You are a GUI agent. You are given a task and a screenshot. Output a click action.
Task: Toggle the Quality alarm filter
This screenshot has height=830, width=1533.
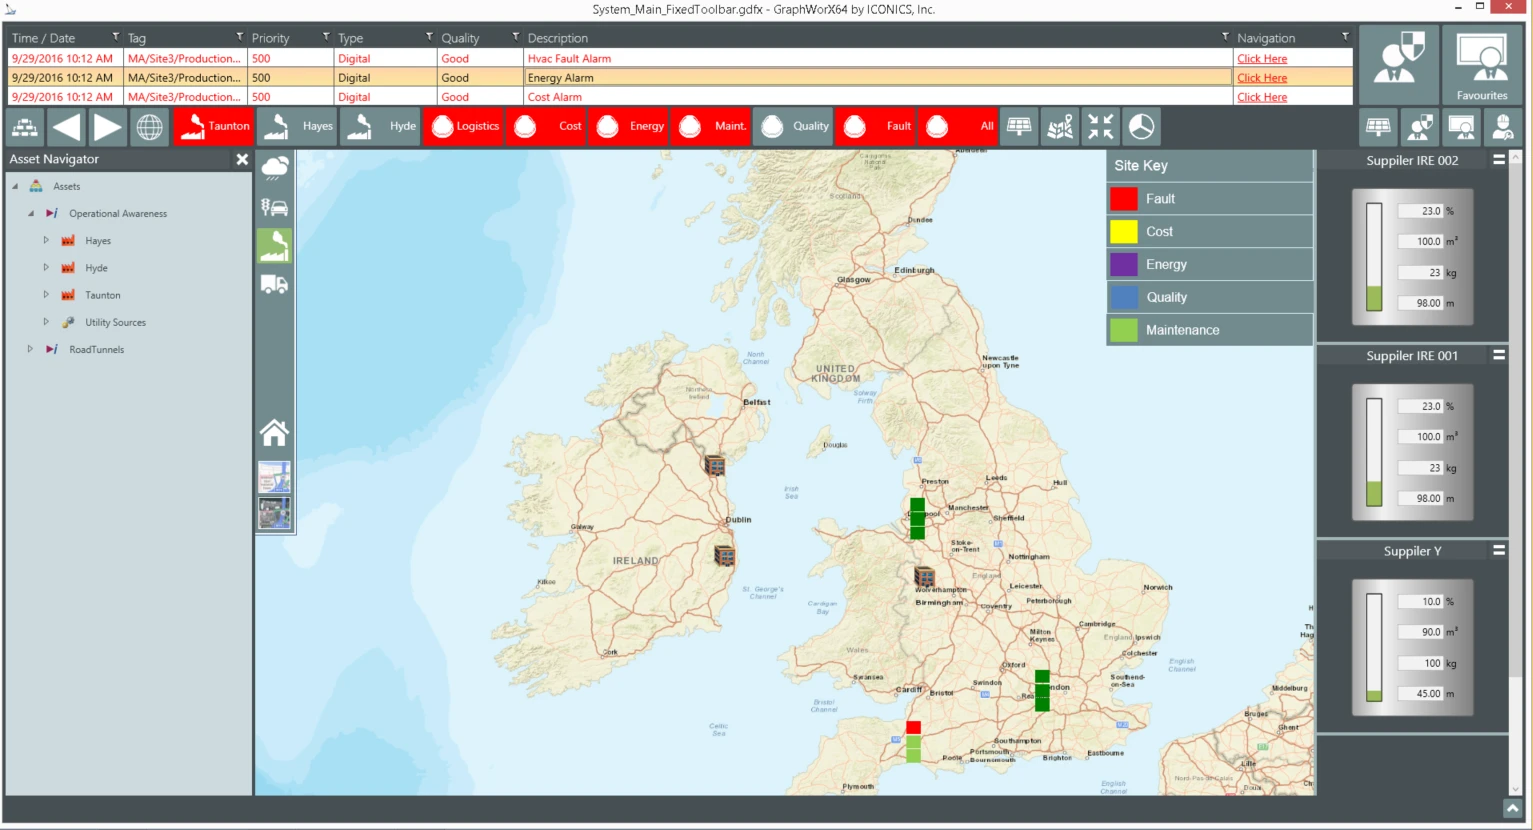(794, 127)
